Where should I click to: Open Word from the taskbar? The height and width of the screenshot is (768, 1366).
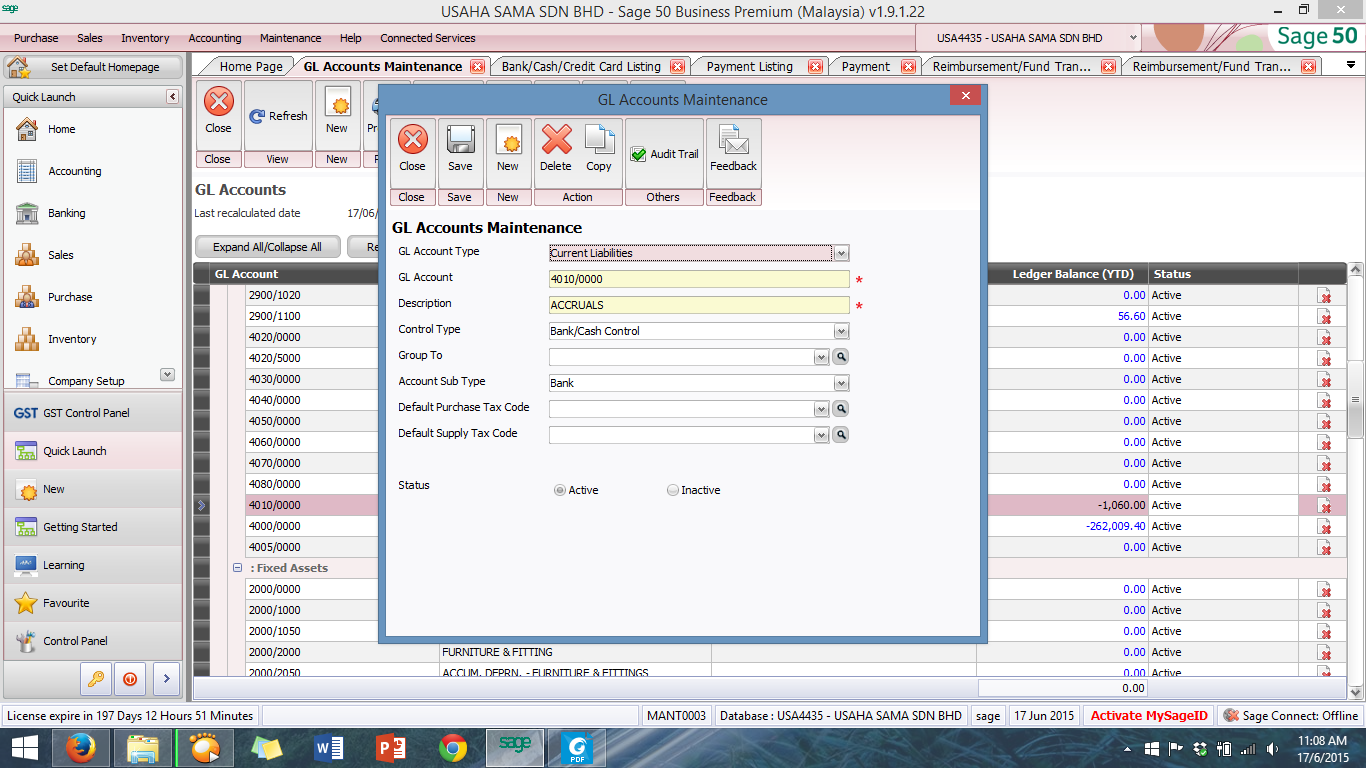[x=328, y=747]
